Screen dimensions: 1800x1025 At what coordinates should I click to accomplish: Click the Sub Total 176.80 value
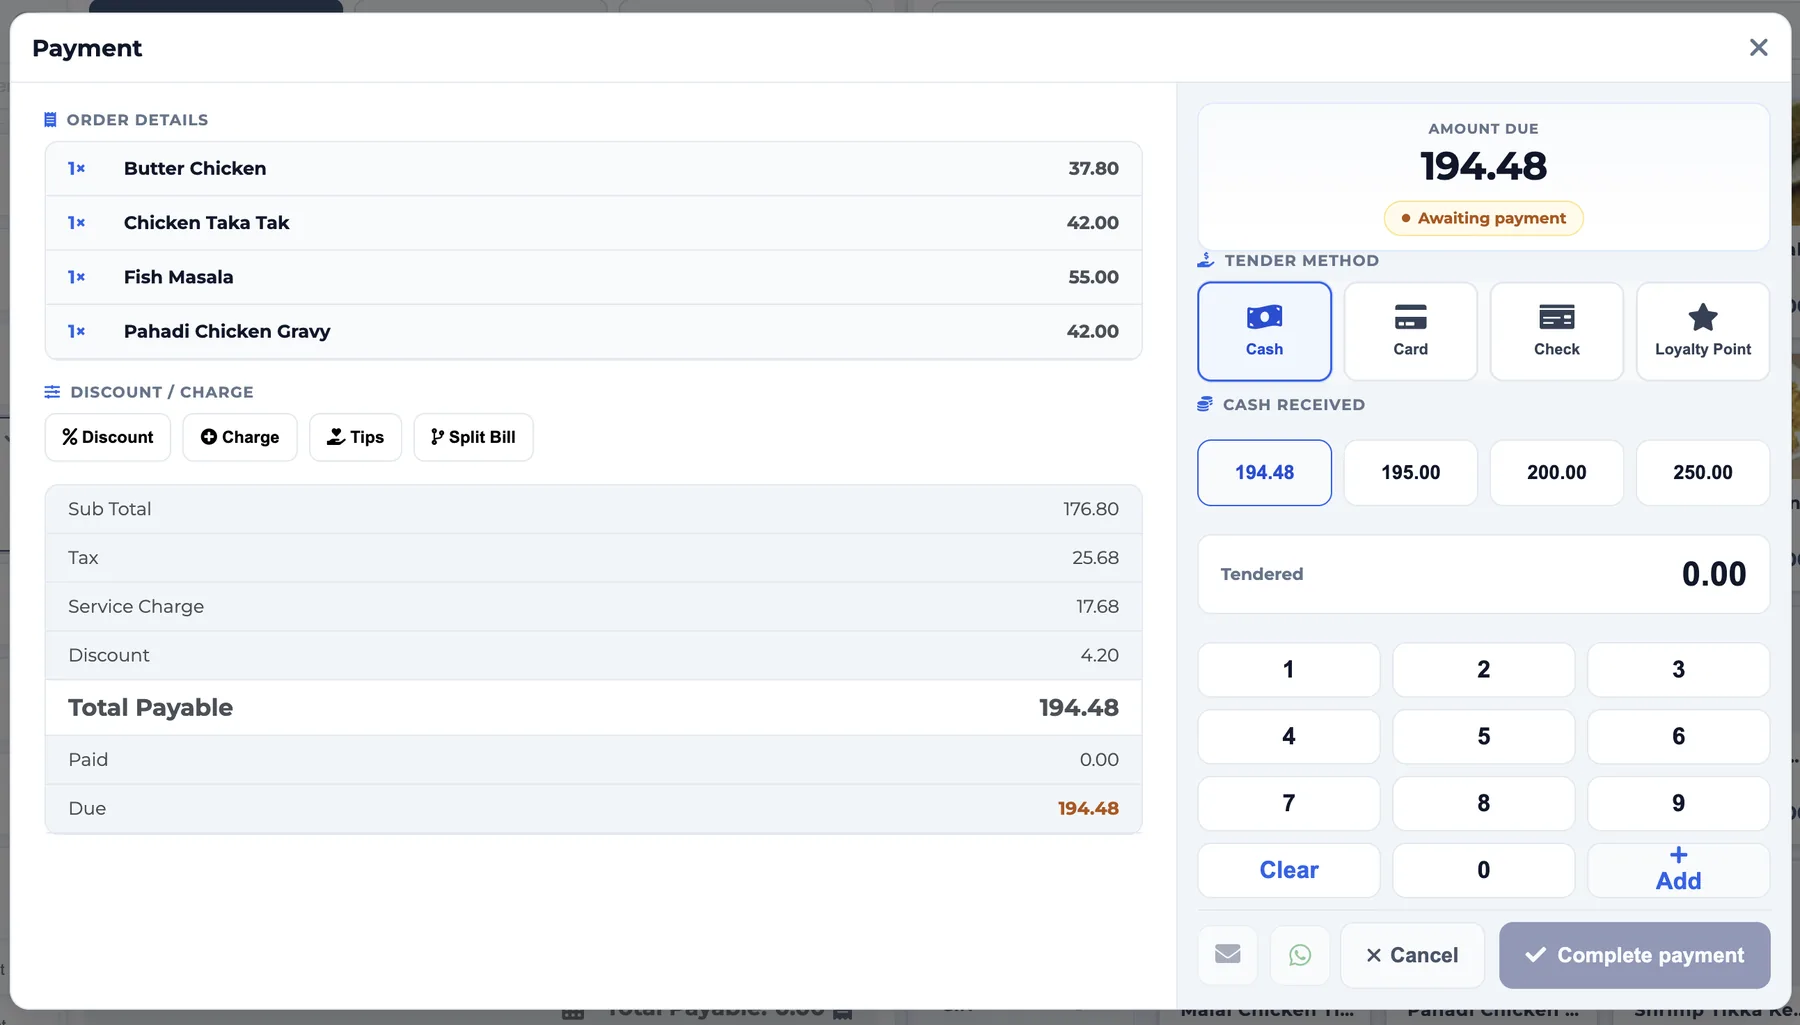click(1090, 509)
